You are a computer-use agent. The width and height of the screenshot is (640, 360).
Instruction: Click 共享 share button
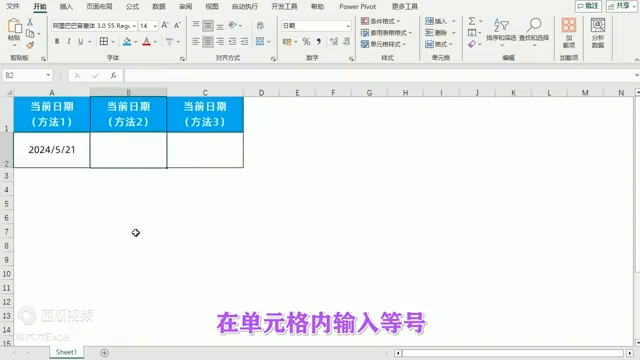(622, 6)
